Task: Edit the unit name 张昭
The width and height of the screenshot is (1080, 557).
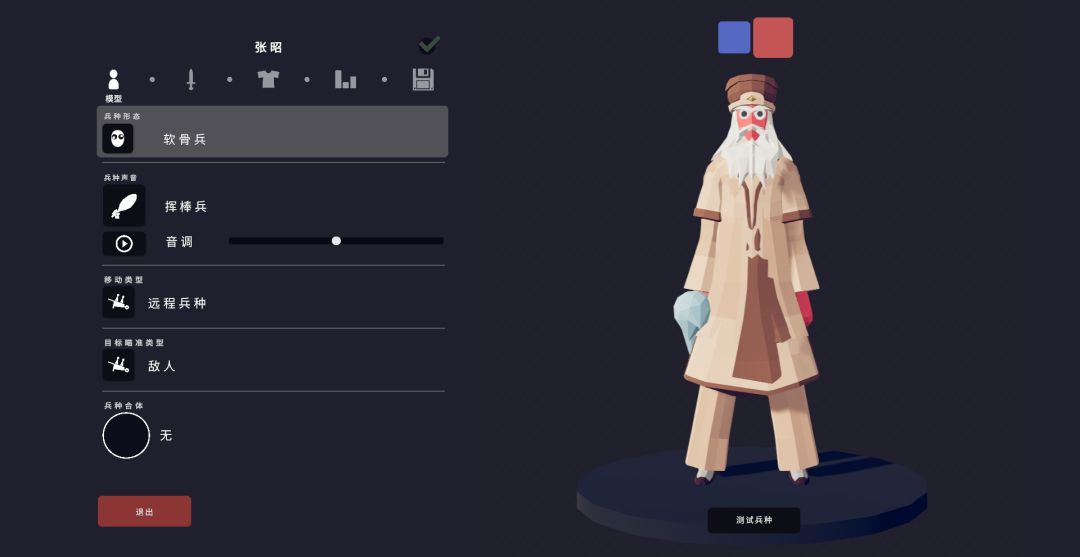Action: click(269, 48)
